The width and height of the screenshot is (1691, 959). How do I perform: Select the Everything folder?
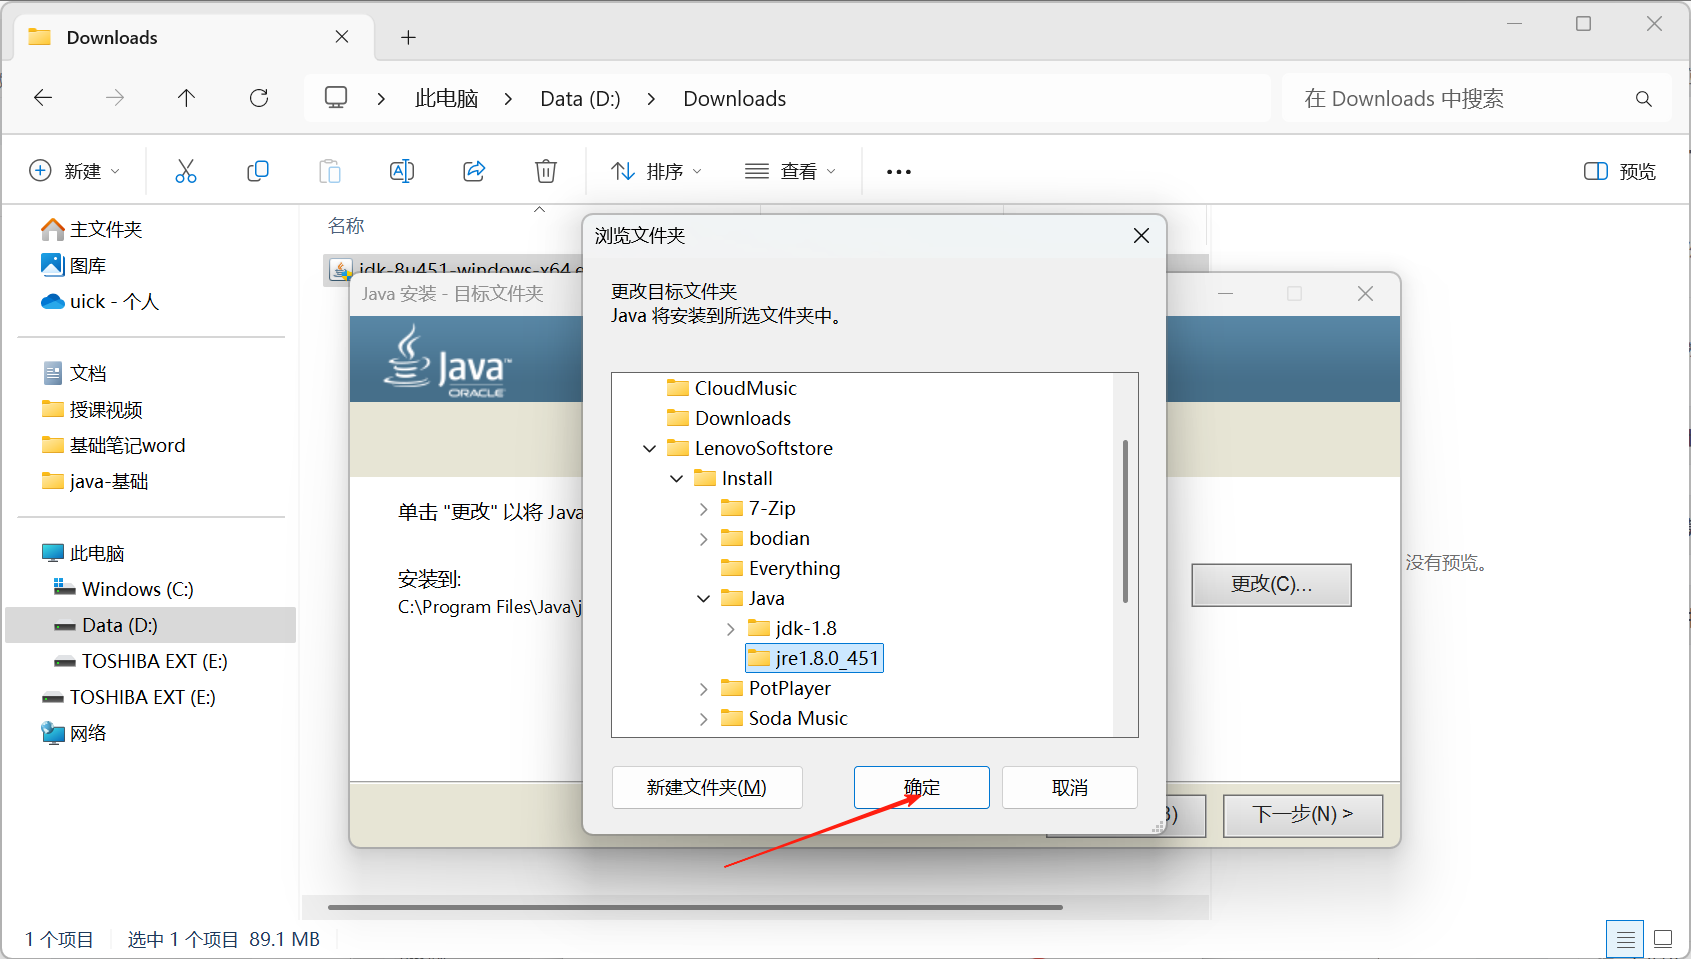781,568
